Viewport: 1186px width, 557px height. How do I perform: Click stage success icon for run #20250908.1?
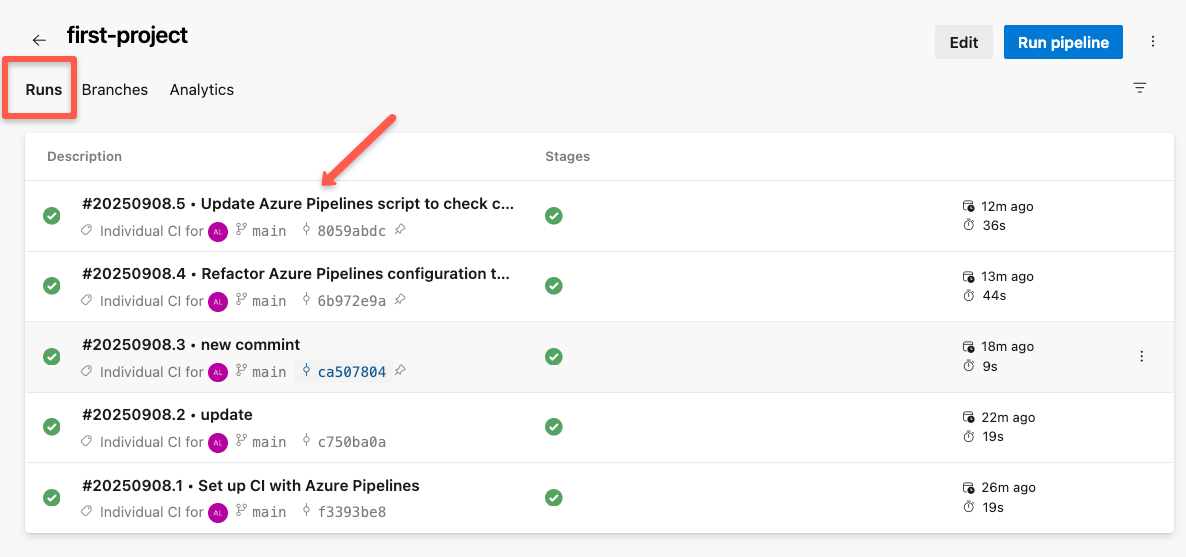coord(554,497)
